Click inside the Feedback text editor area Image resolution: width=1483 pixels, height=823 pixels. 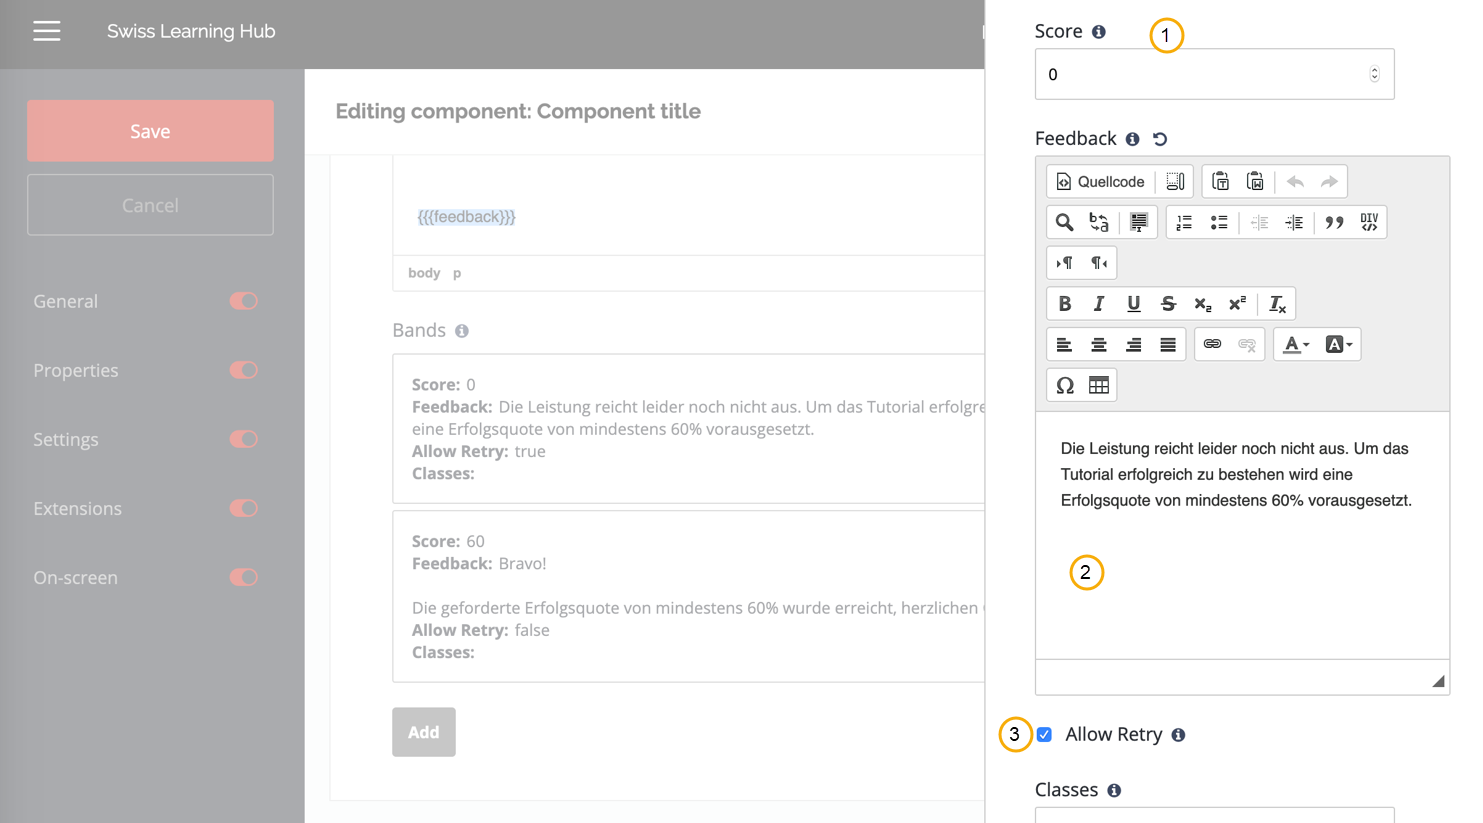(1242, 535)
